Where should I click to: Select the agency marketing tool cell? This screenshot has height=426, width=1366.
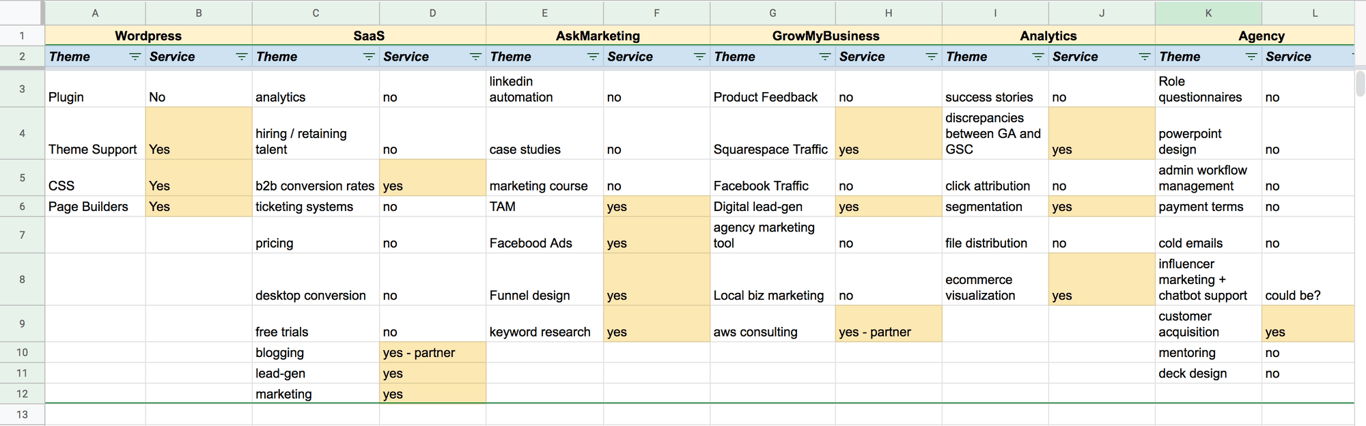pyautogui.click(x=773, y=235)
